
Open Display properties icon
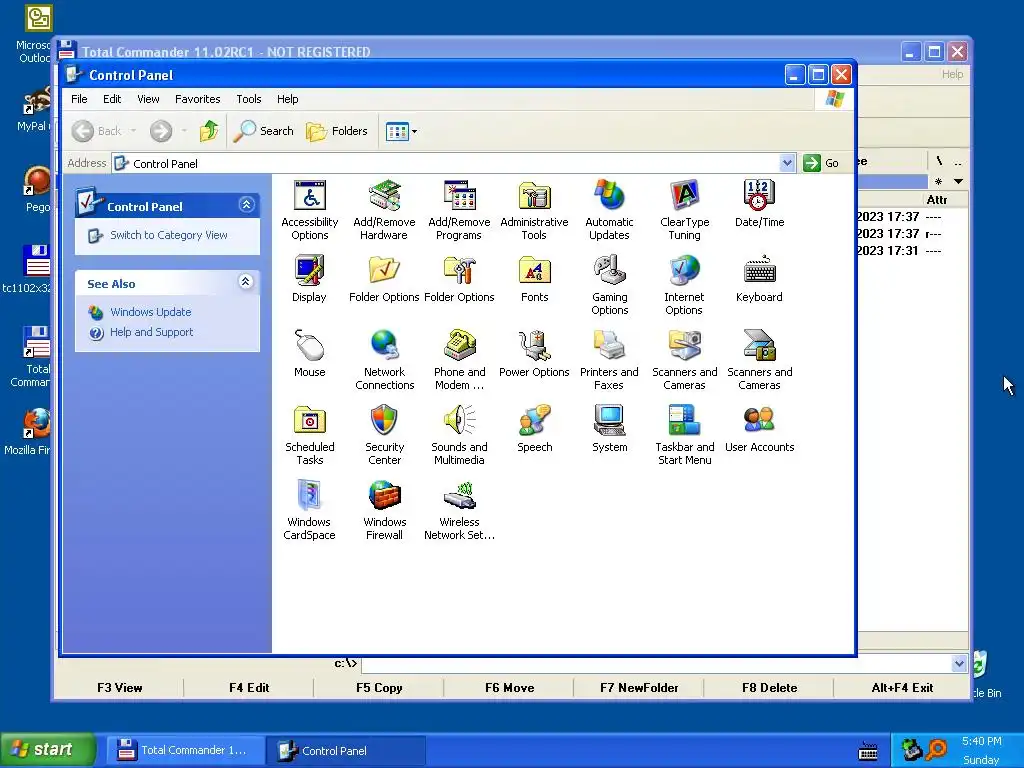(309, 279)
